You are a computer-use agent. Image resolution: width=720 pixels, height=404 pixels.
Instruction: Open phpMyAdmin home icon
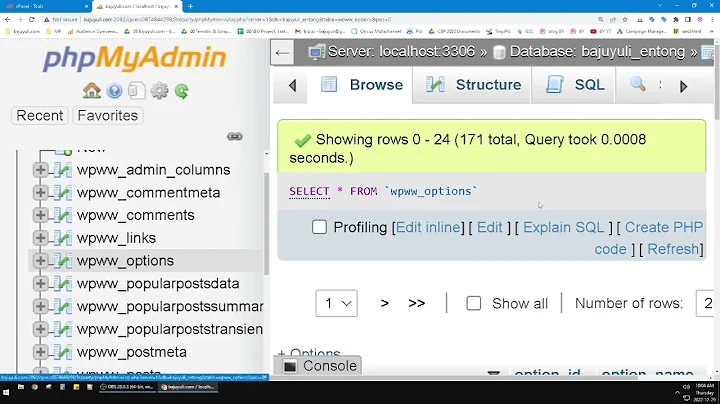point(92,91)
